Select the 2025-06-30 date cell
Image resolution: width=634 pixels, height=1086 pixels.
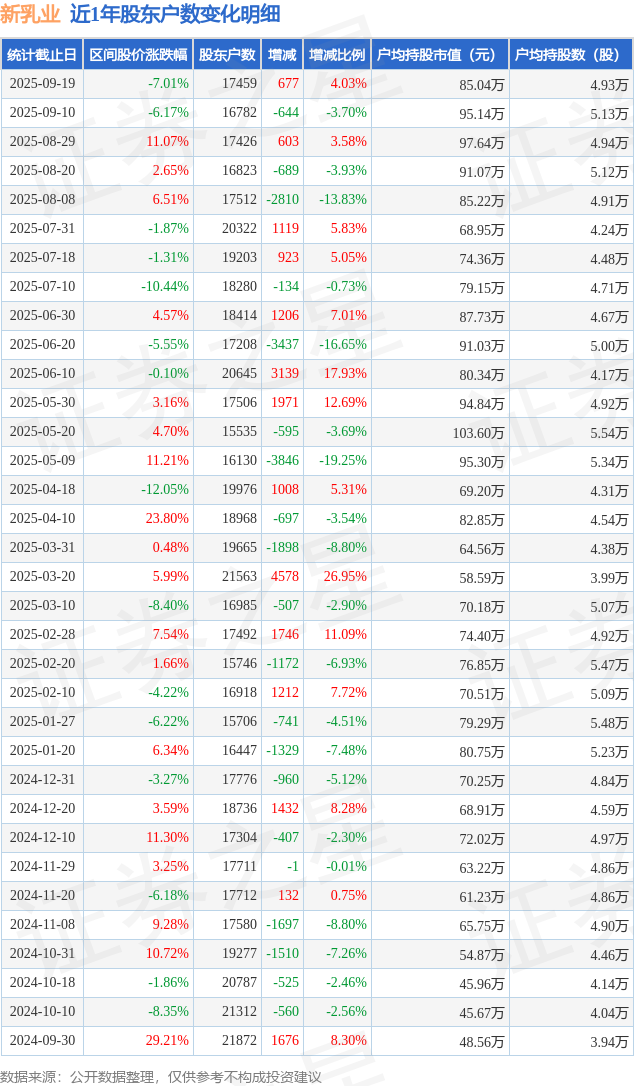[42, 316]
